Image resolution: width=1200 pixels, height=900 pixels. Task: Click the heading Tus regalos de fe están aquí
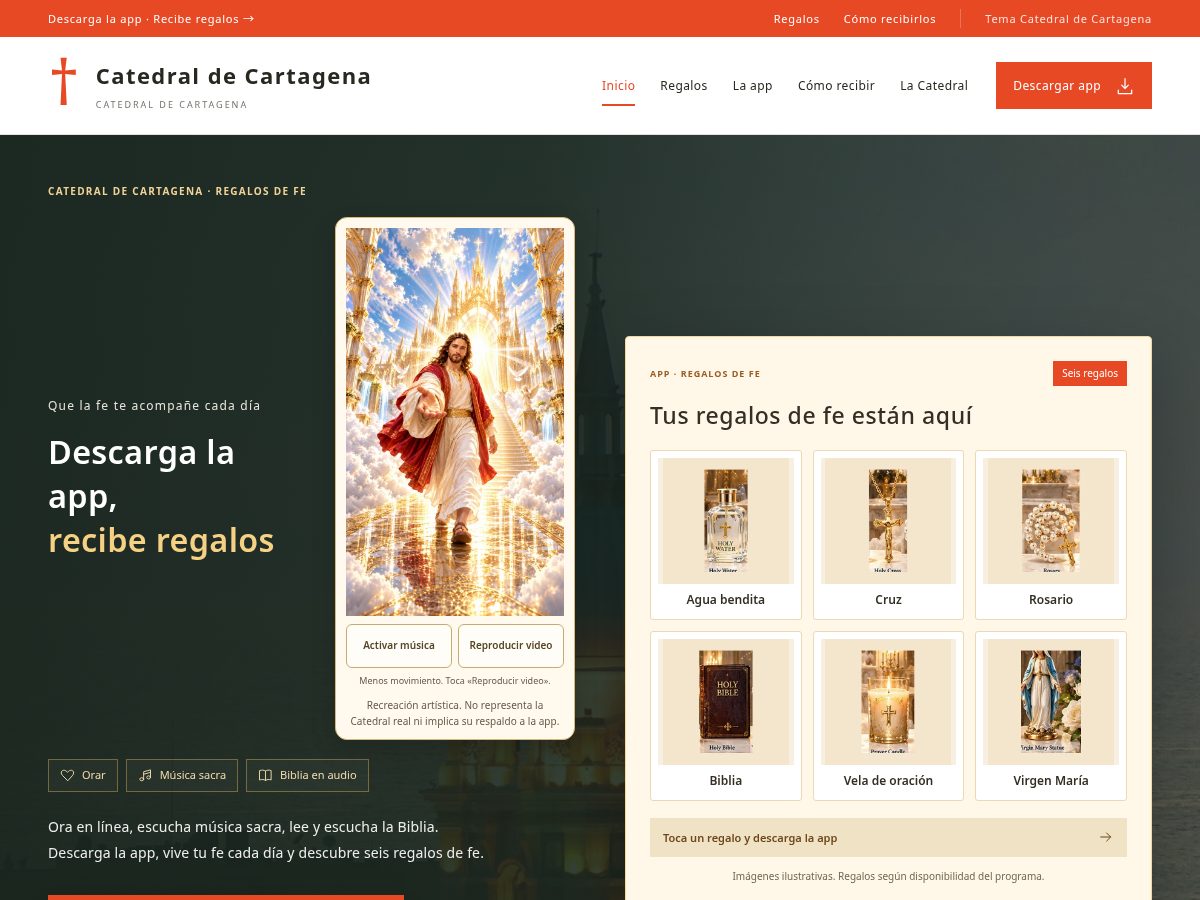click(811, 416)
